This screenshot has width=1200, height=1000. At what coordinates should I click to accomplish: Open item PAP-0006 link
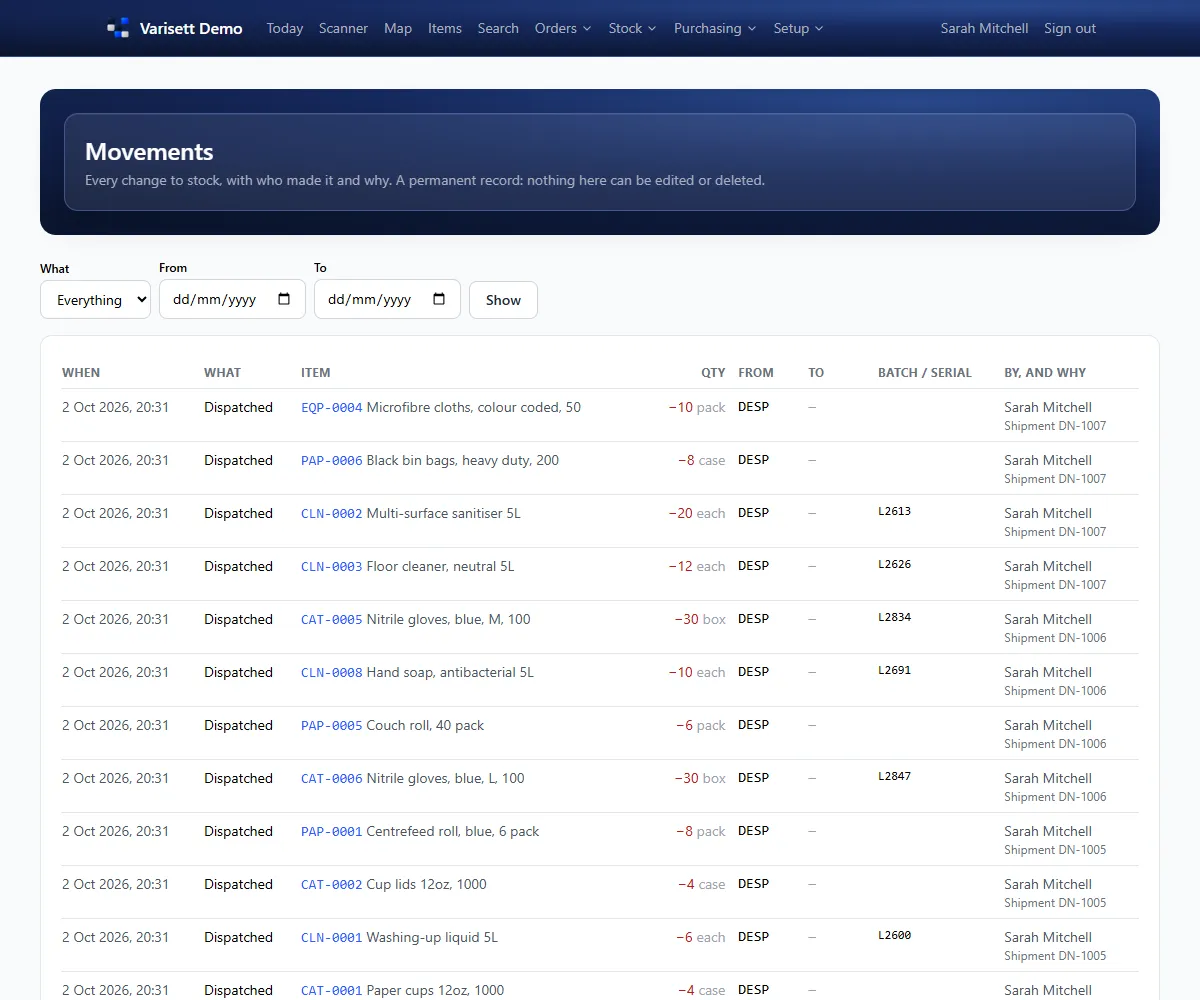coord(332,460)
